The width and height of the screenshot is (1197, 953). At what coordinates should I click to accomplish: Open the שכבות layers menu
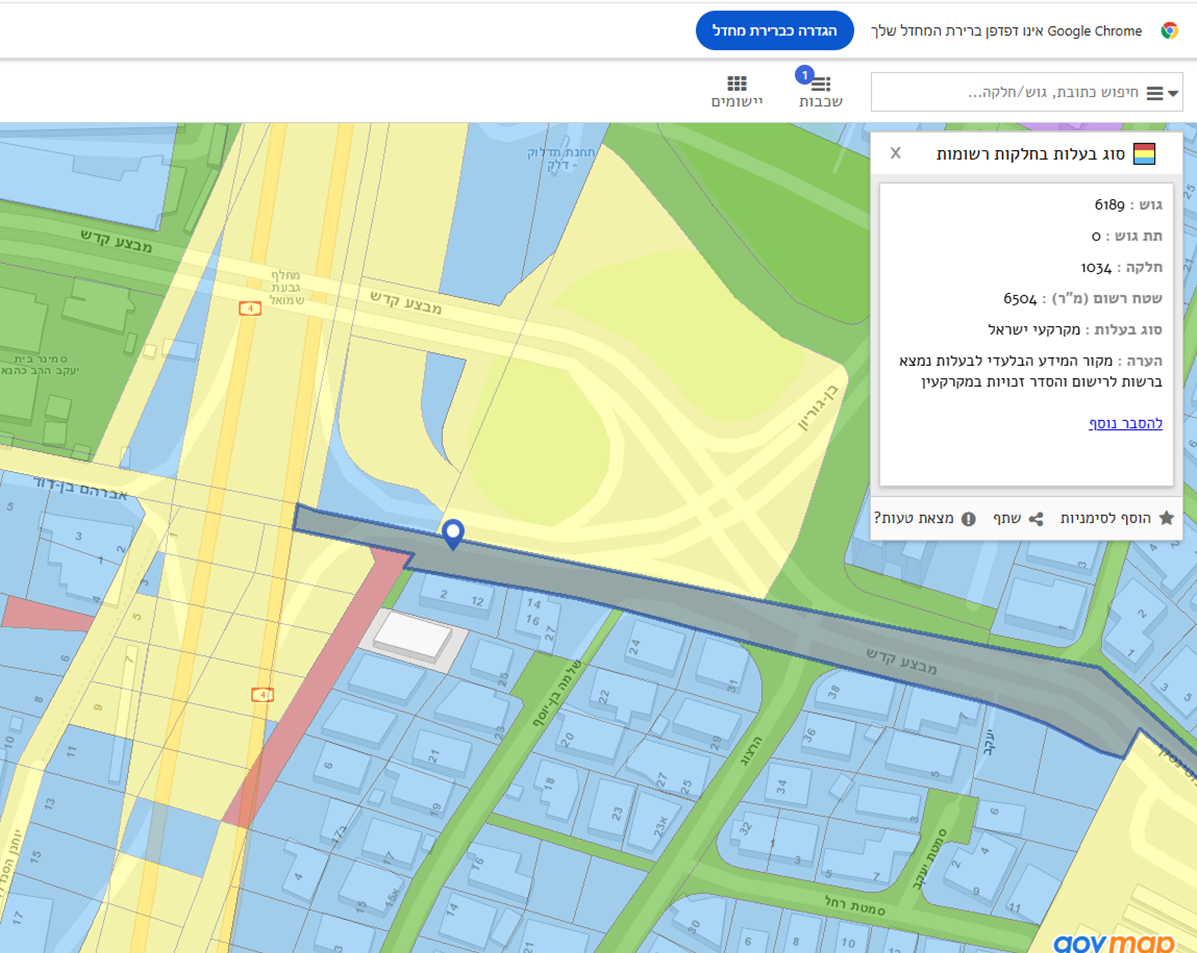[x=821, y=92]
